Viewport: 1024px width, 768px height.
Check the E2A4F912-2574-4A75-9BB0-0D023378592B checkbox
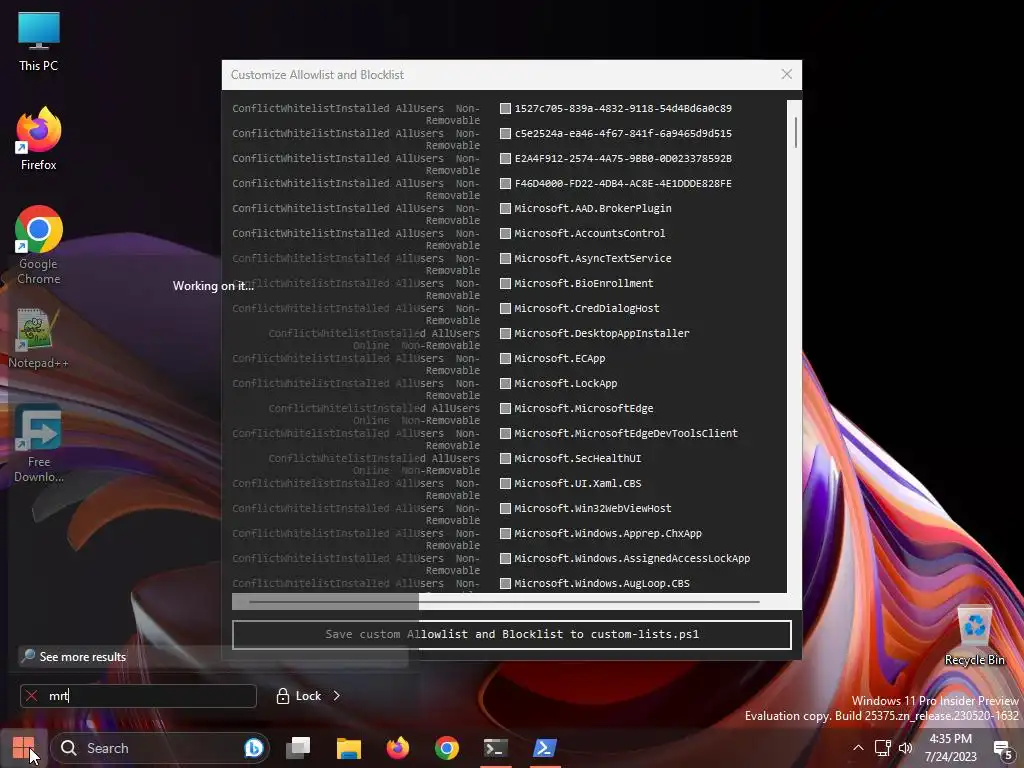tap(505, 159)
